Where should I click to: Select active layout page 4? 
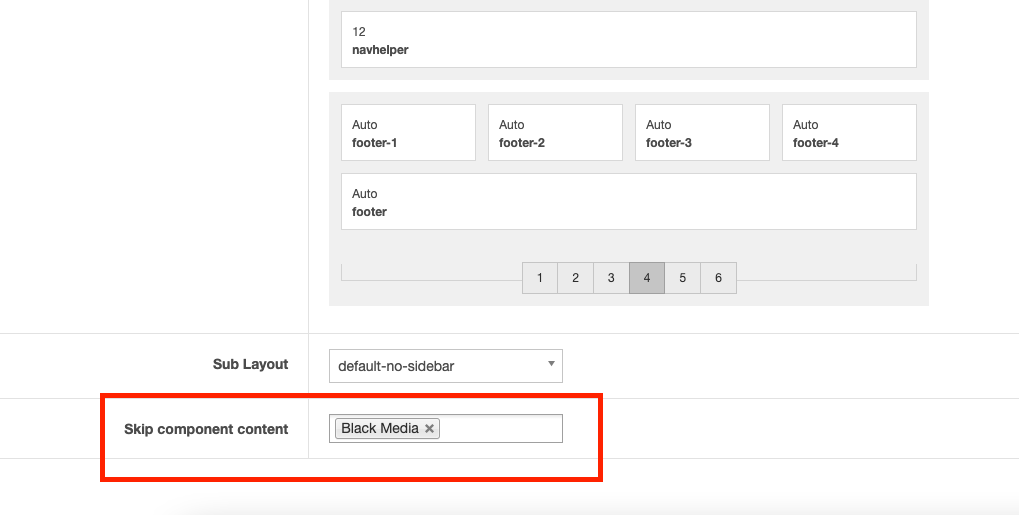click(647, 278)
